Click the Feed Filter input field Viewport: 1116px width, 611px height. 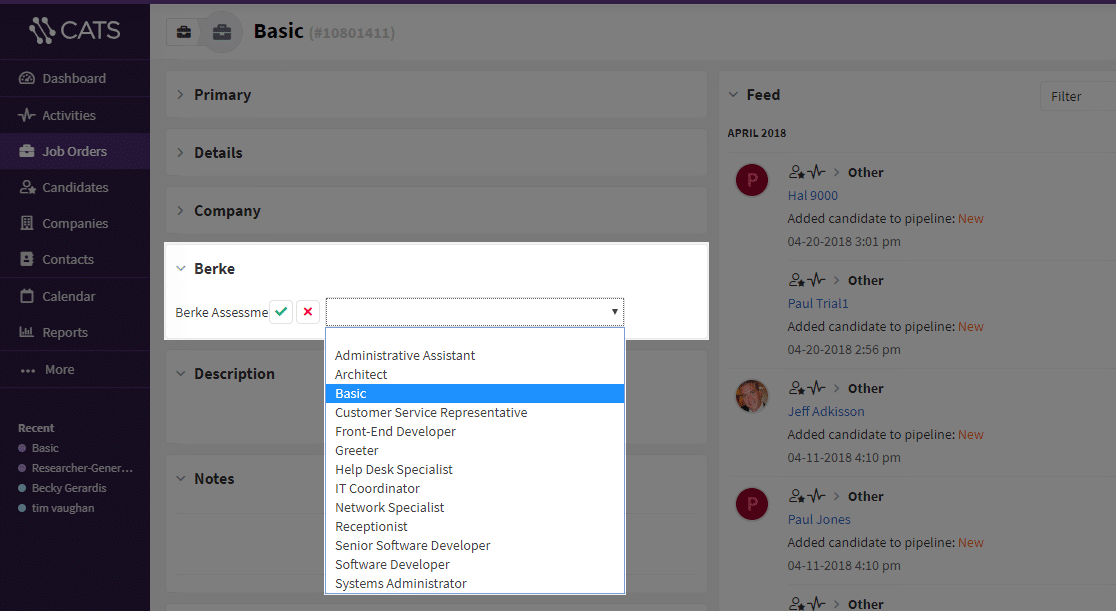pyautogui.click(x=1078, y=96)
